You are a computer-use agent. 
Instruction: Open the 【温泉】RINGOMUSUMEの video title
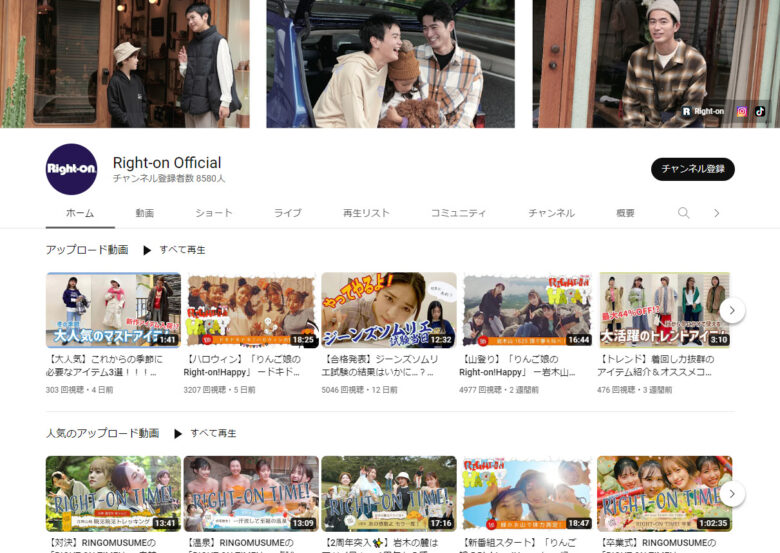[x=239, y=545]
